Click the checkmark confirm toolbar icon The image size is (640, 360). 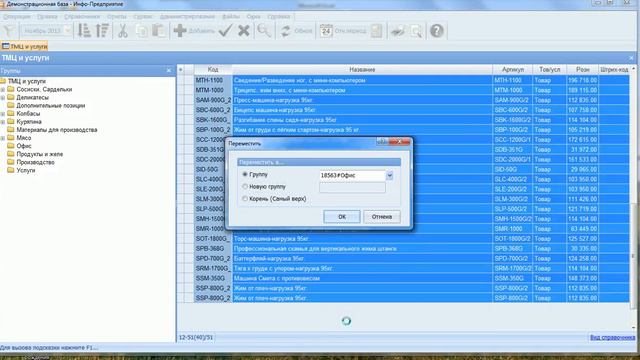click(225, 31)
